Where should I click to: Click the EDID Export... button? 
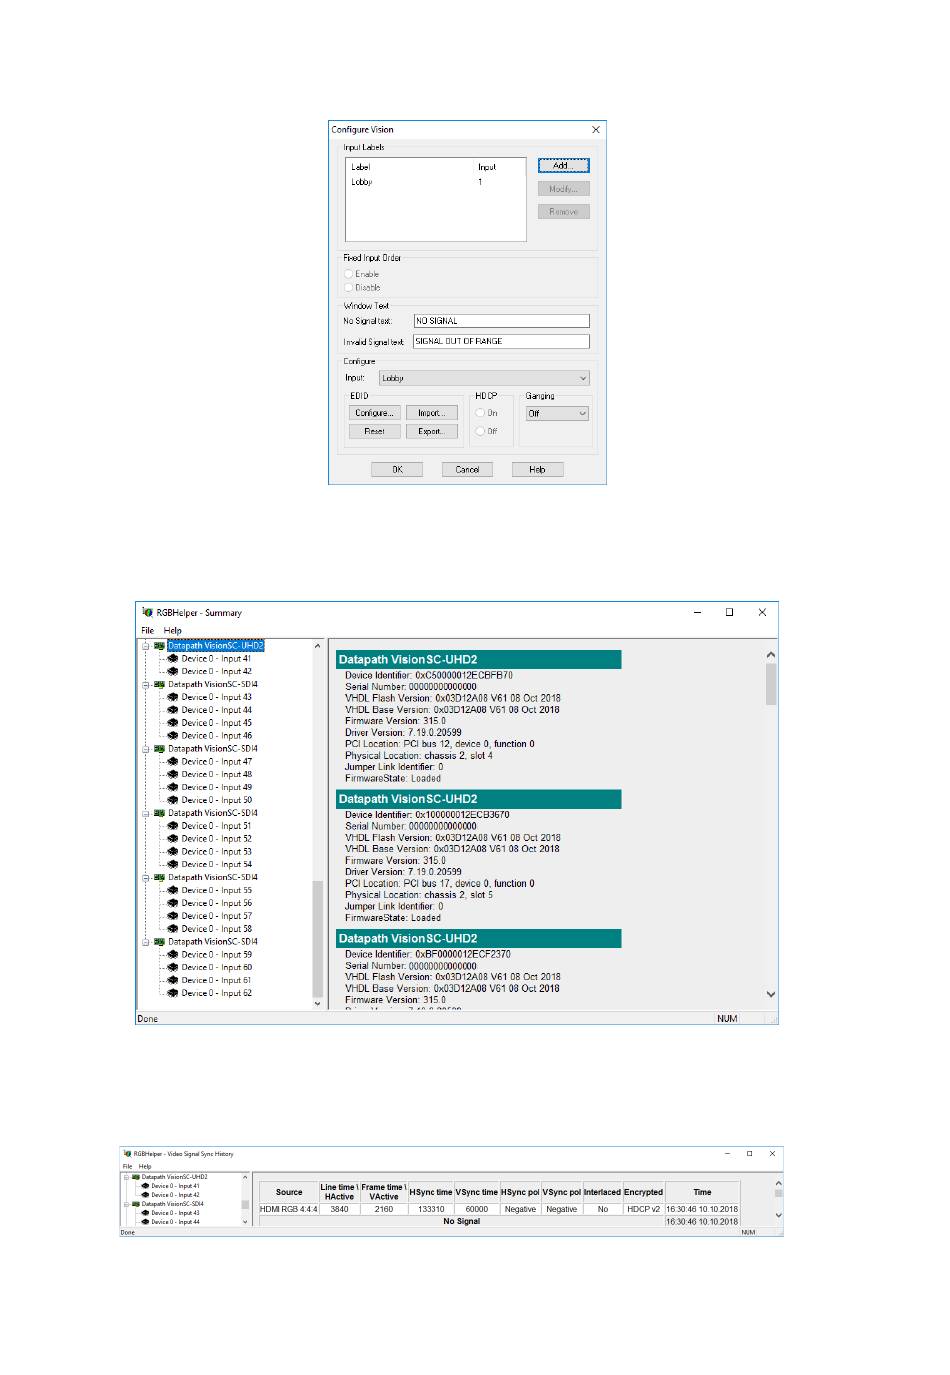432,431
